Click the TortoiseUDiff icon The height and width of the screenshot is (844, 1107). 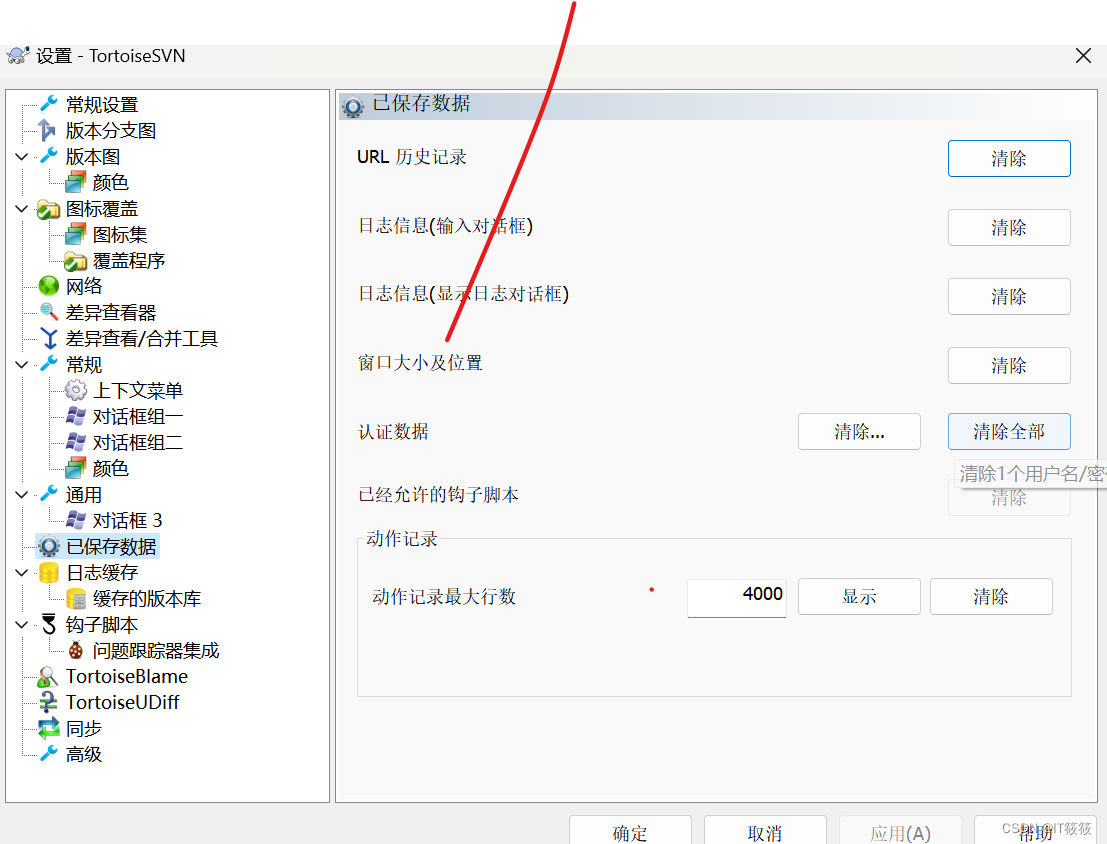48,702
